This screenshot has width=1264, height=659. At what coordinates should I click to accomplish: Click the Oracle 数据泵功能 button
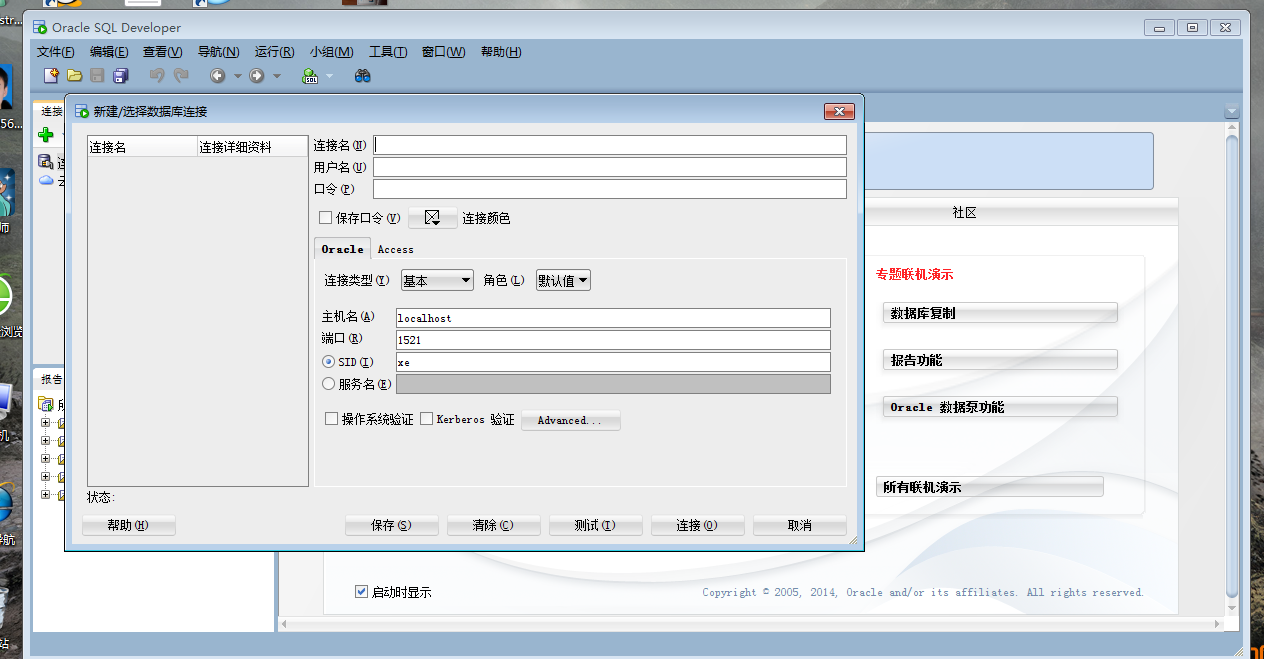click(999, 407)
